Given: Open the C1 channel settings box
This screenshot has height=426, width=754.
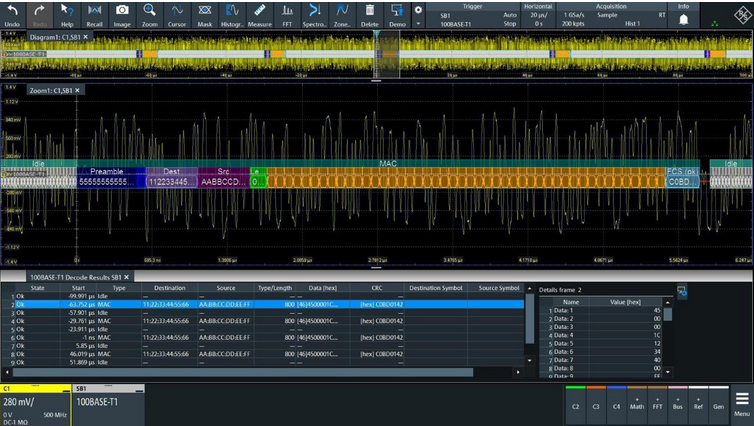Looking at the screenshot, I should (36, 405).
